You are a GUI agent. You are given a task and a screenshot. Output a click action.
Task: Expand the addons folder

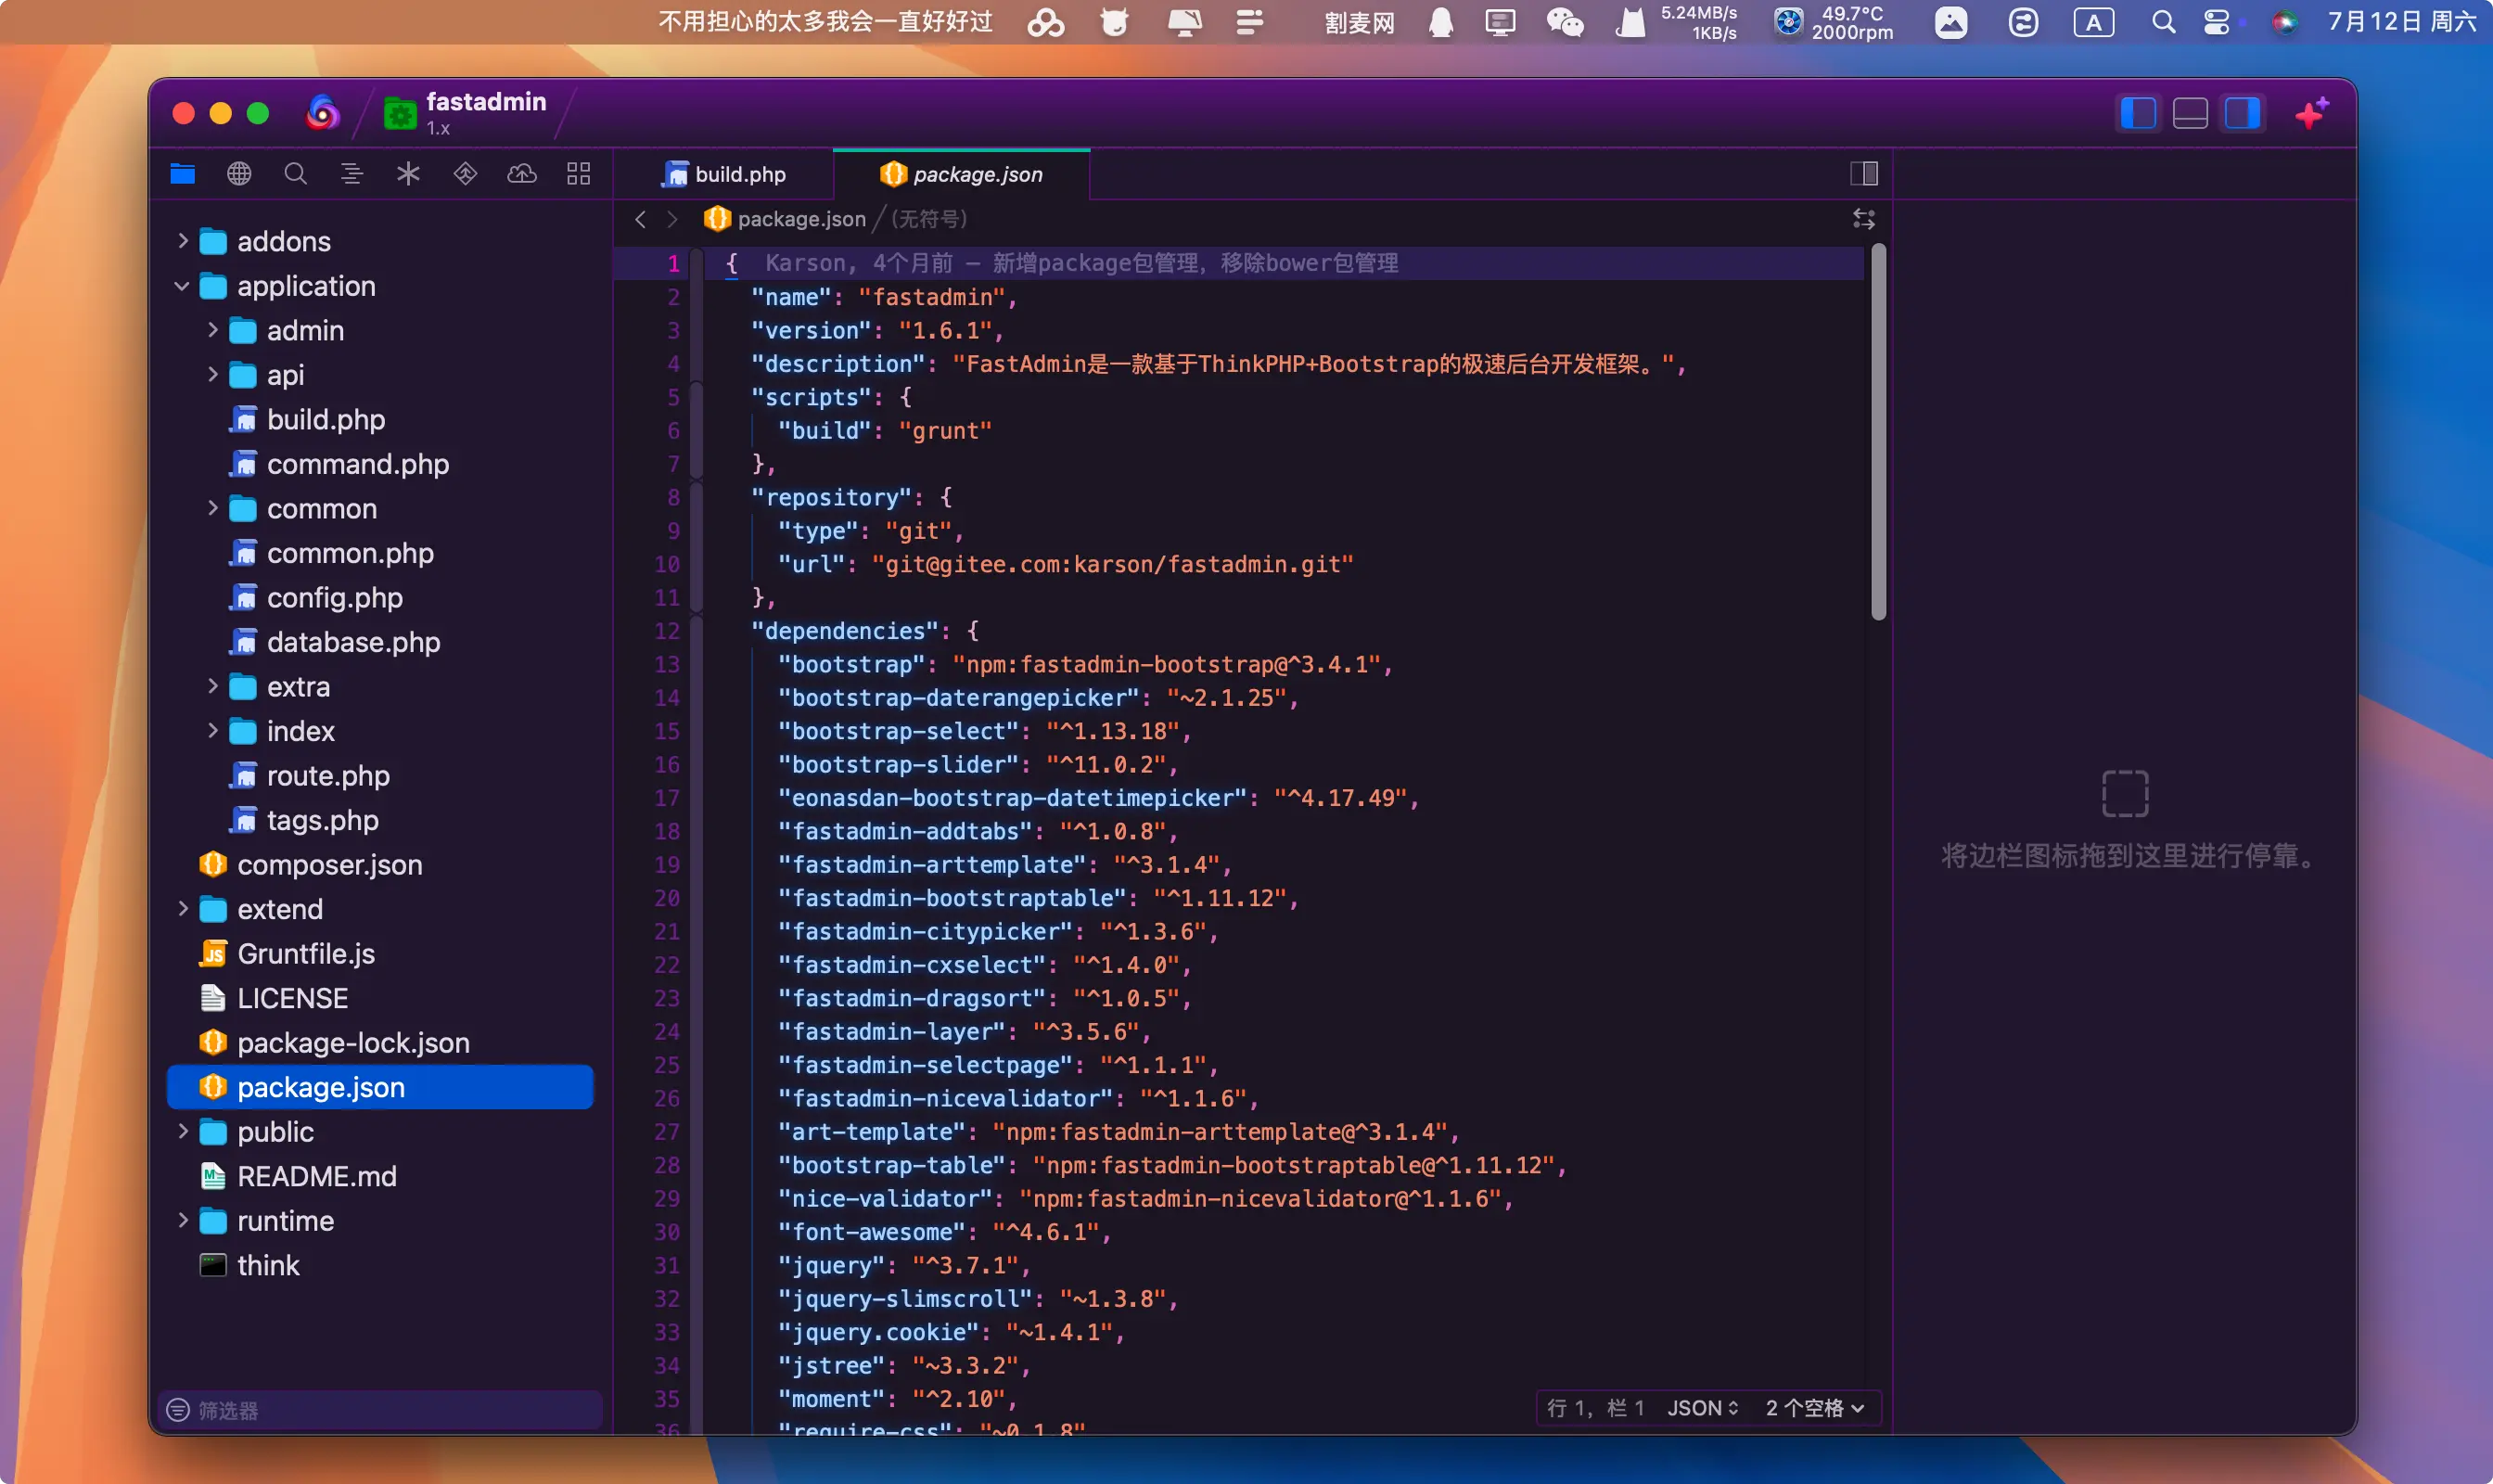click(182, 242)
